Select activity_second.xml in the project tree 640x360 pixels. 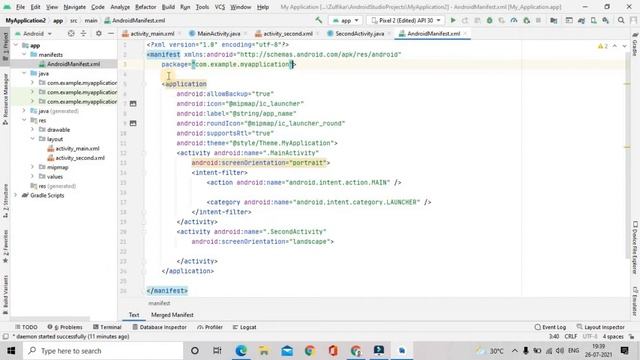pos(80,158)
